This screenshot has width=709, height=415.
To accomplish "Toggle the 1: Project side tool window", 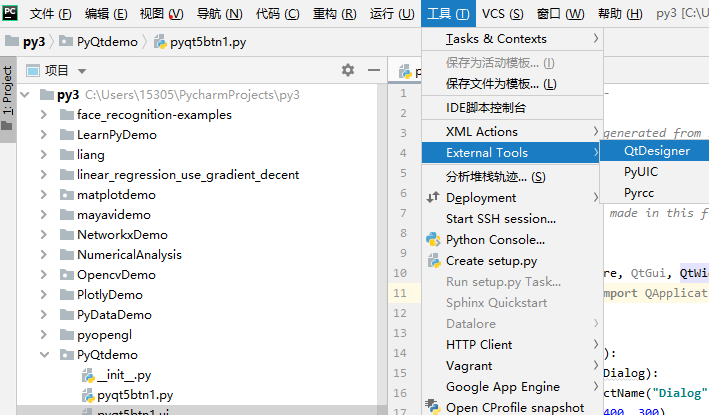I will [8, 99].
